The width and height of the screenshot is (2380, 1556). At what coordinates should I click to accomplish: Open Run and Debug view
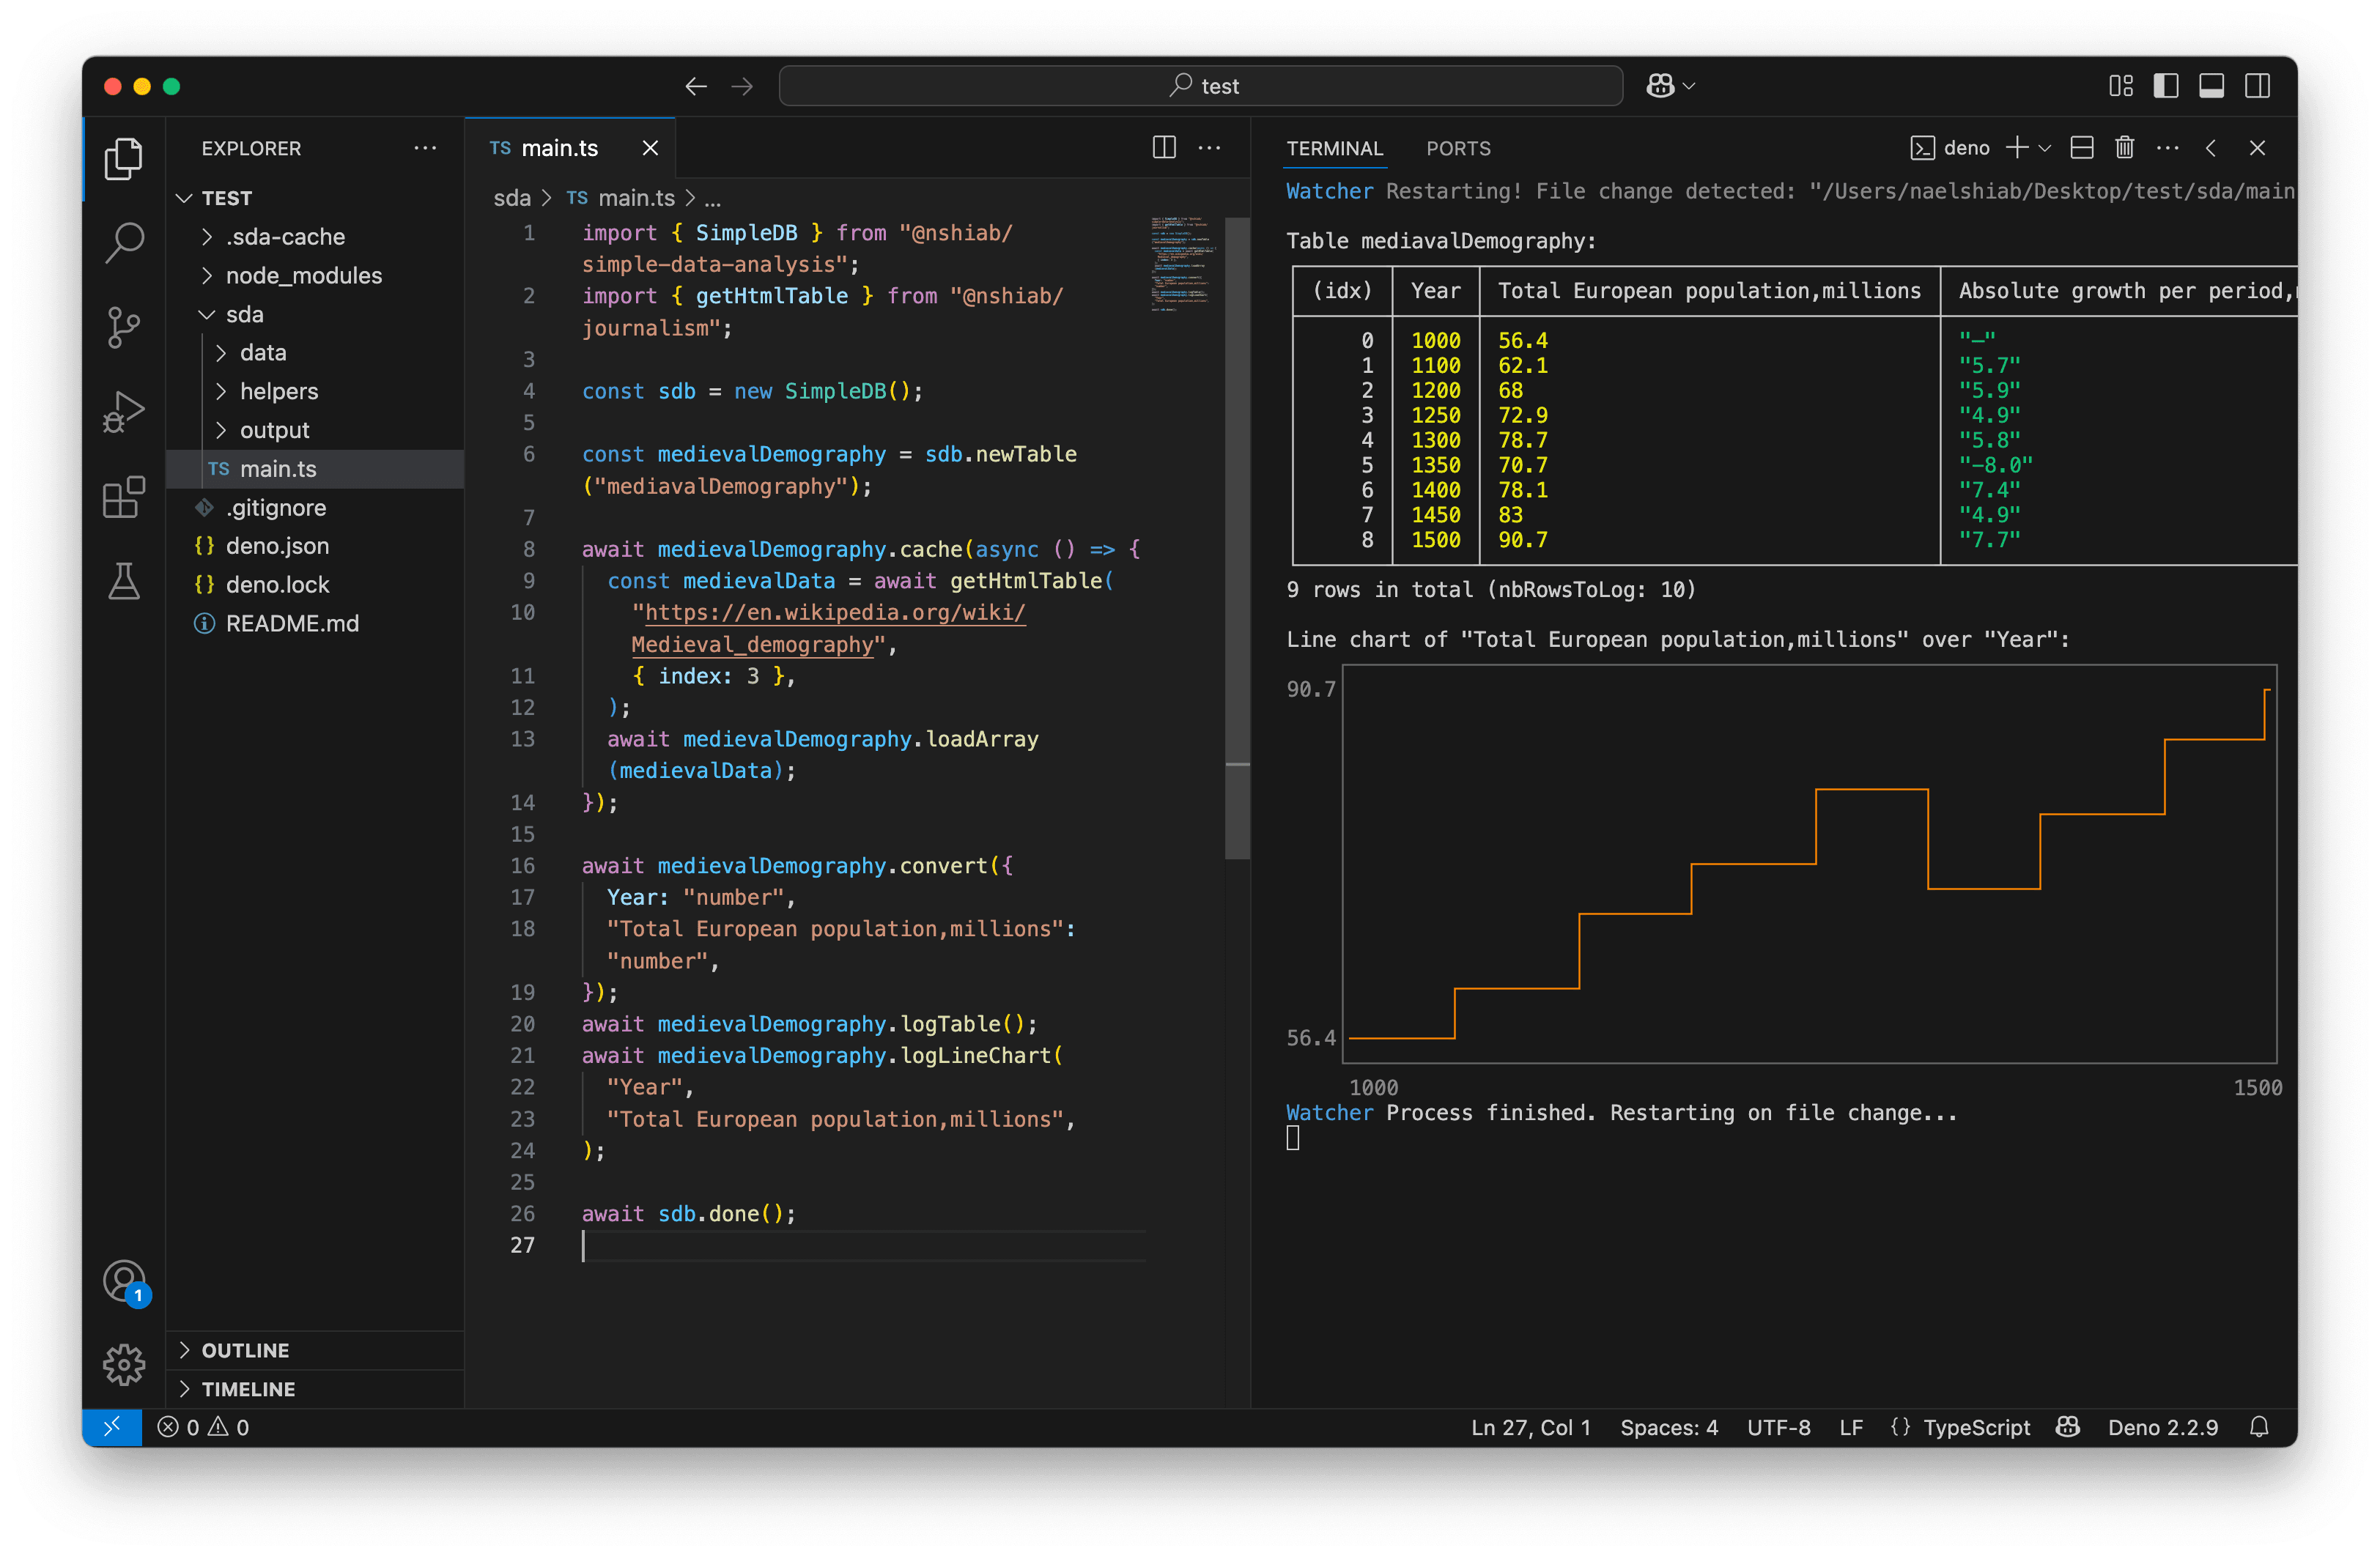tap(124, 411)
